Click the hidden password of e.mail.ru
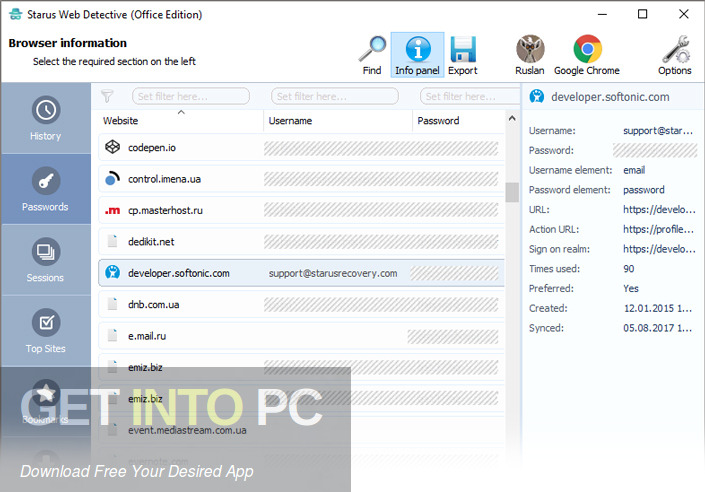Viewport: 705px width, 492px height. coord(453,336)
